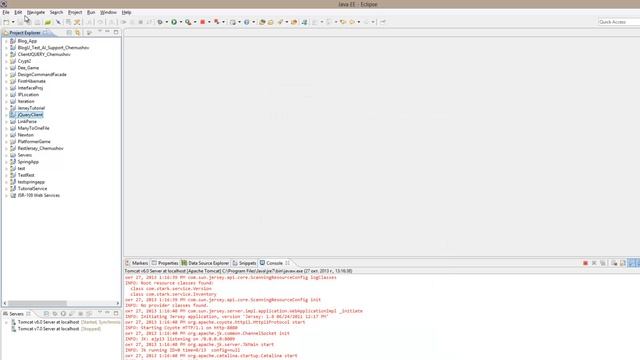The width and height of the screenshot is (640, 360).
Task: Open the File menu
Action: [6, 13]
